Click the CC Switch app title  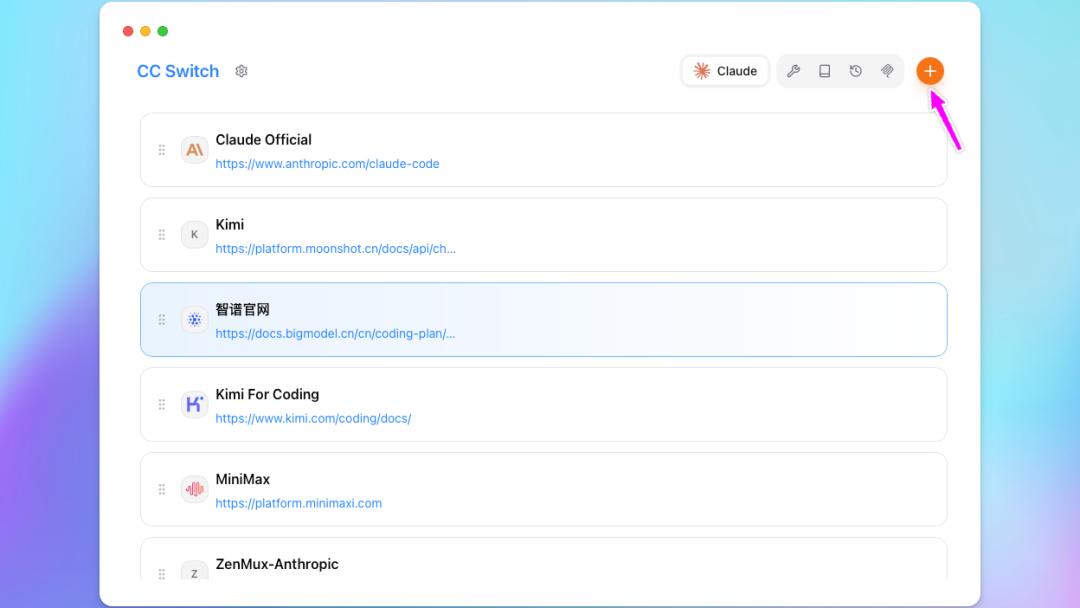coord(178,71)
